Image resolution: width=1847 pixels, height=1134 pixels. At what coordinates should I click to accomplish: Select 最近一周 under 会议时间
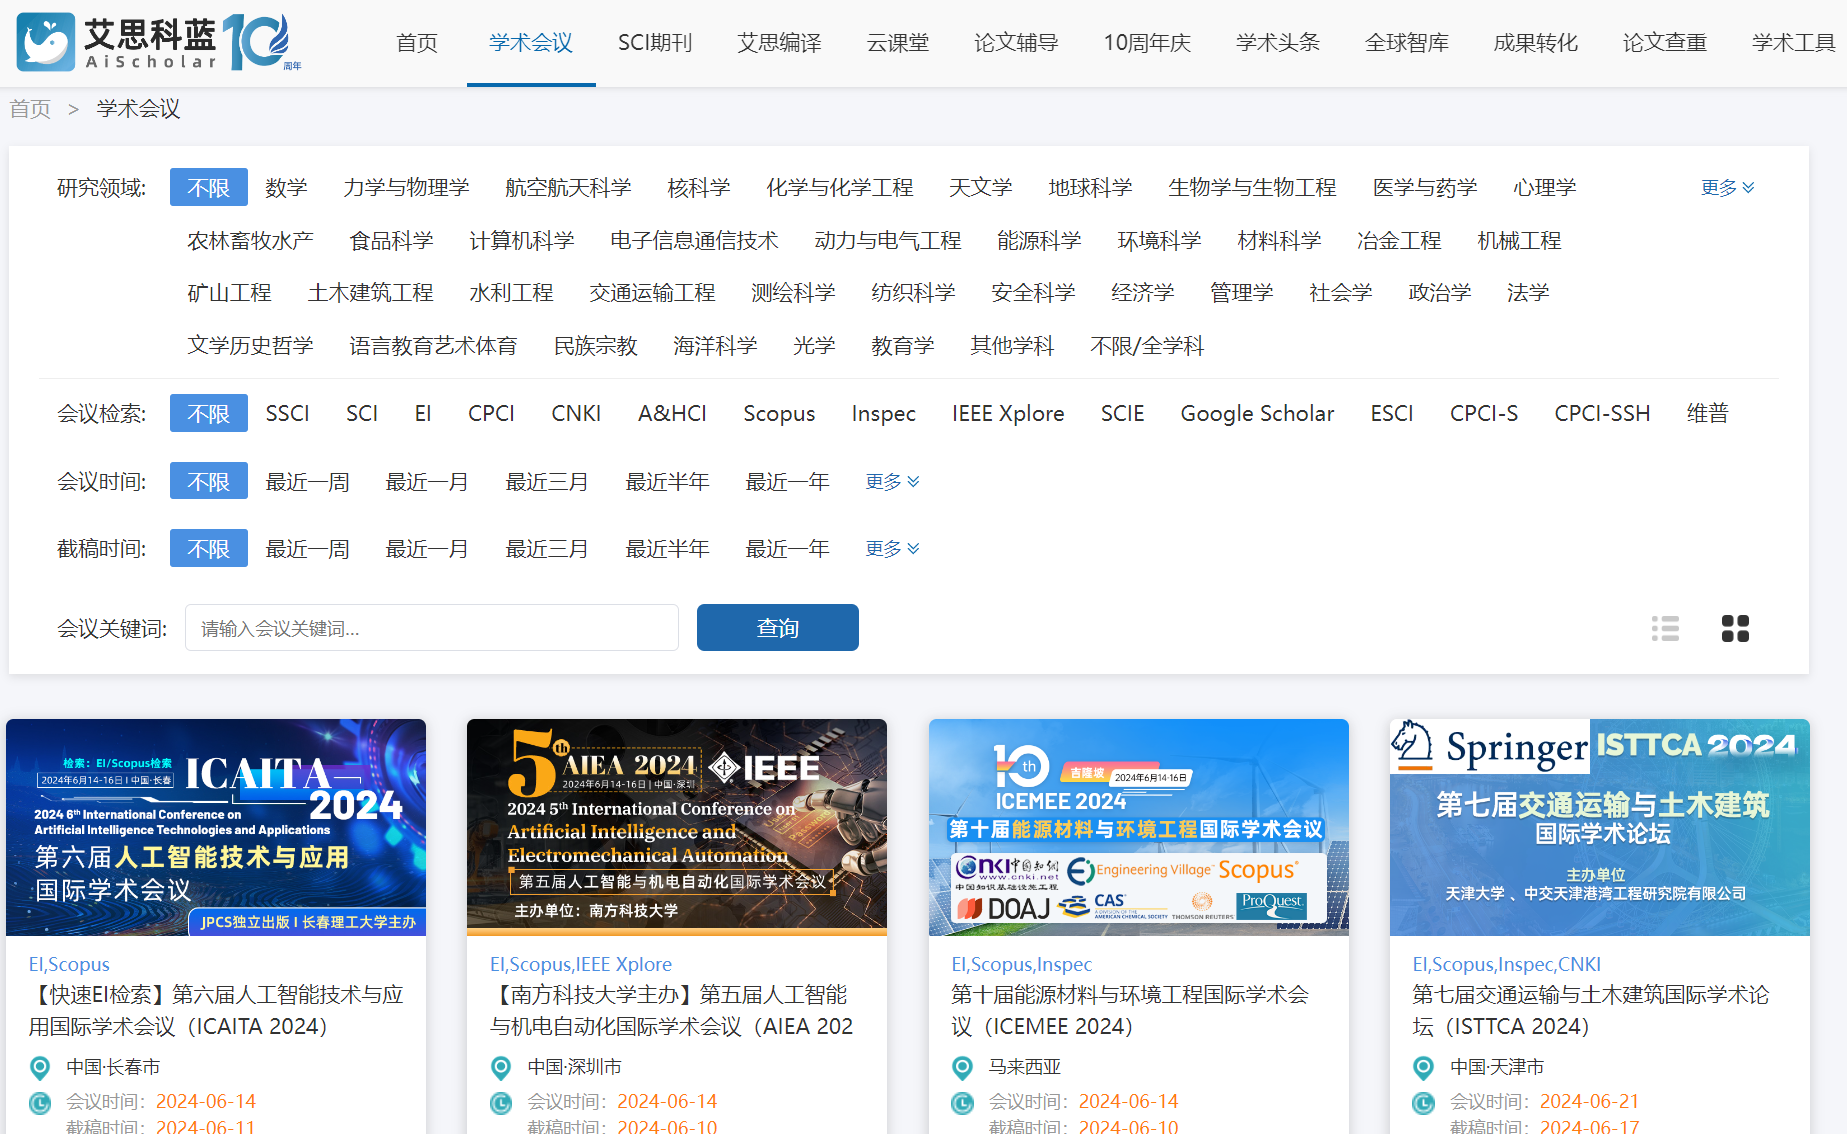[307, 481]
